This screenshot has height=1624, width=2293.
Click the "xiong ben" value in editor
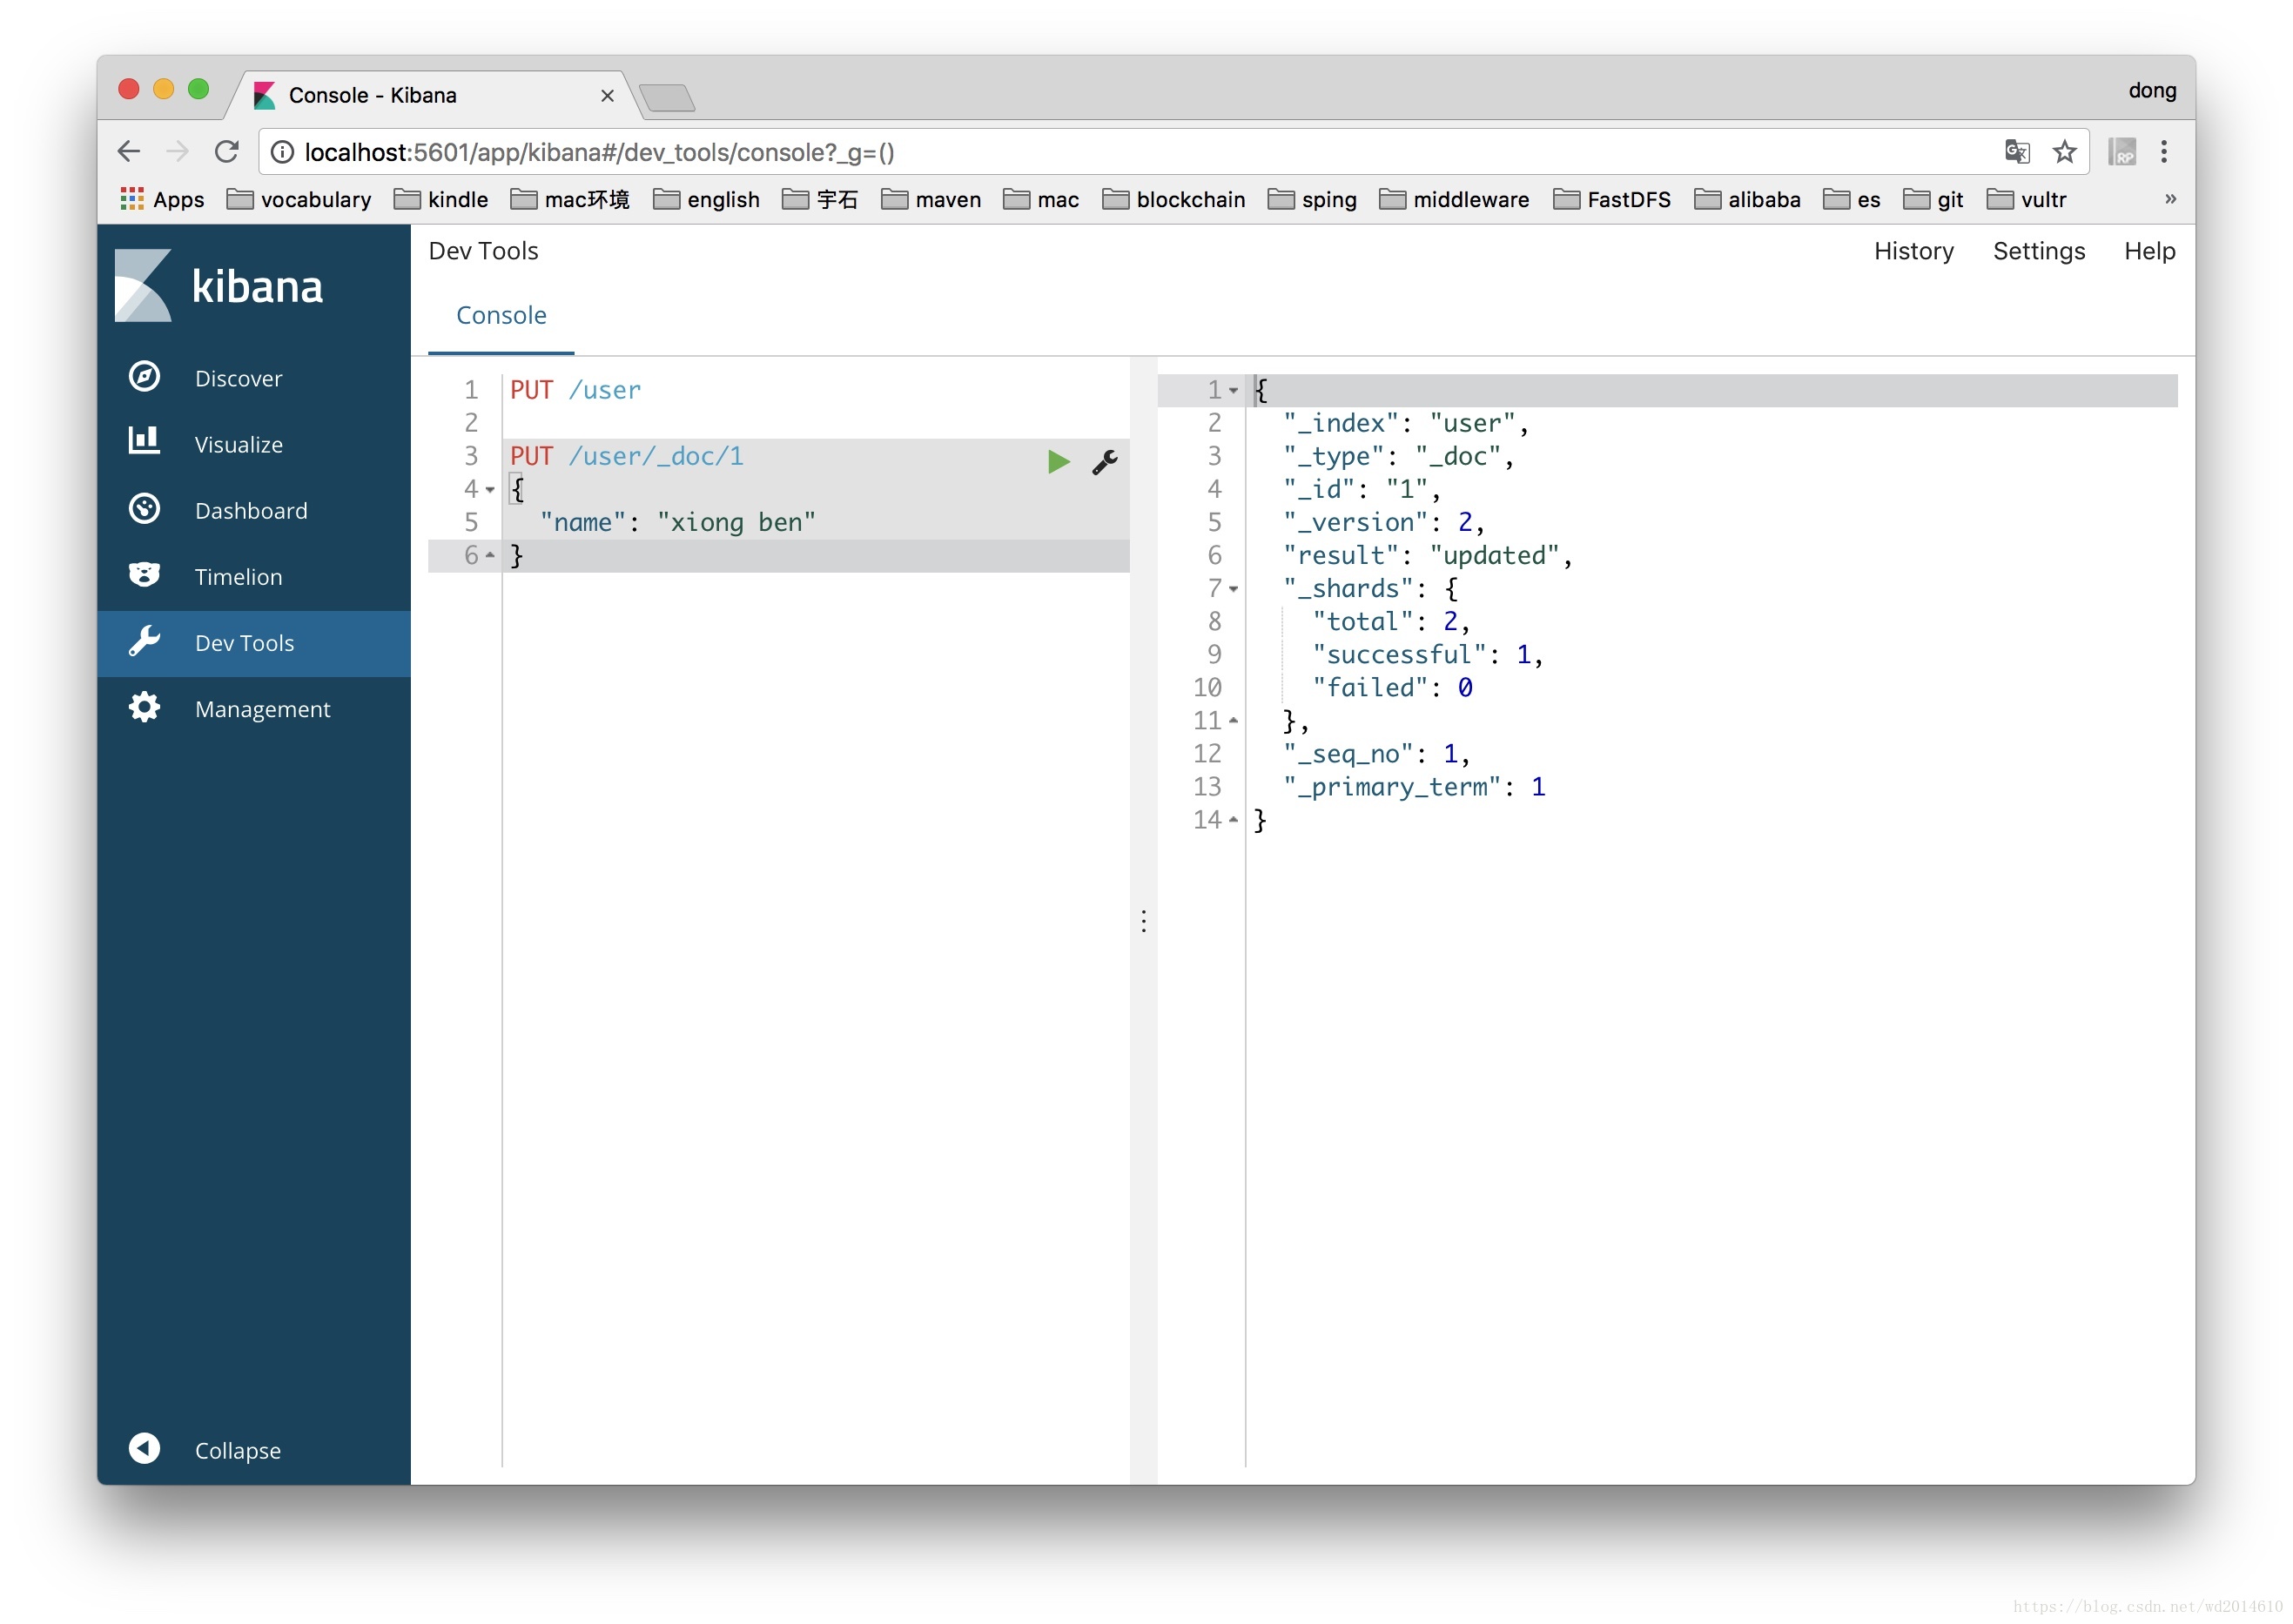pos(736,522)
